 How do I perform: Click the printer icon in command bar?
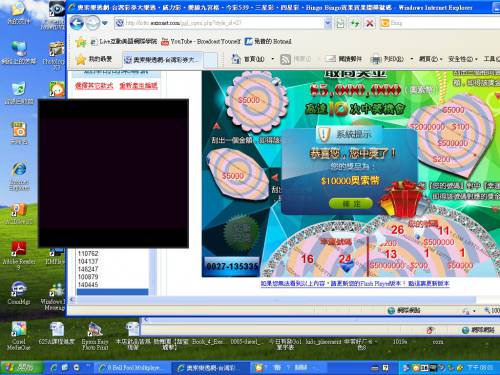click(376, 59)
